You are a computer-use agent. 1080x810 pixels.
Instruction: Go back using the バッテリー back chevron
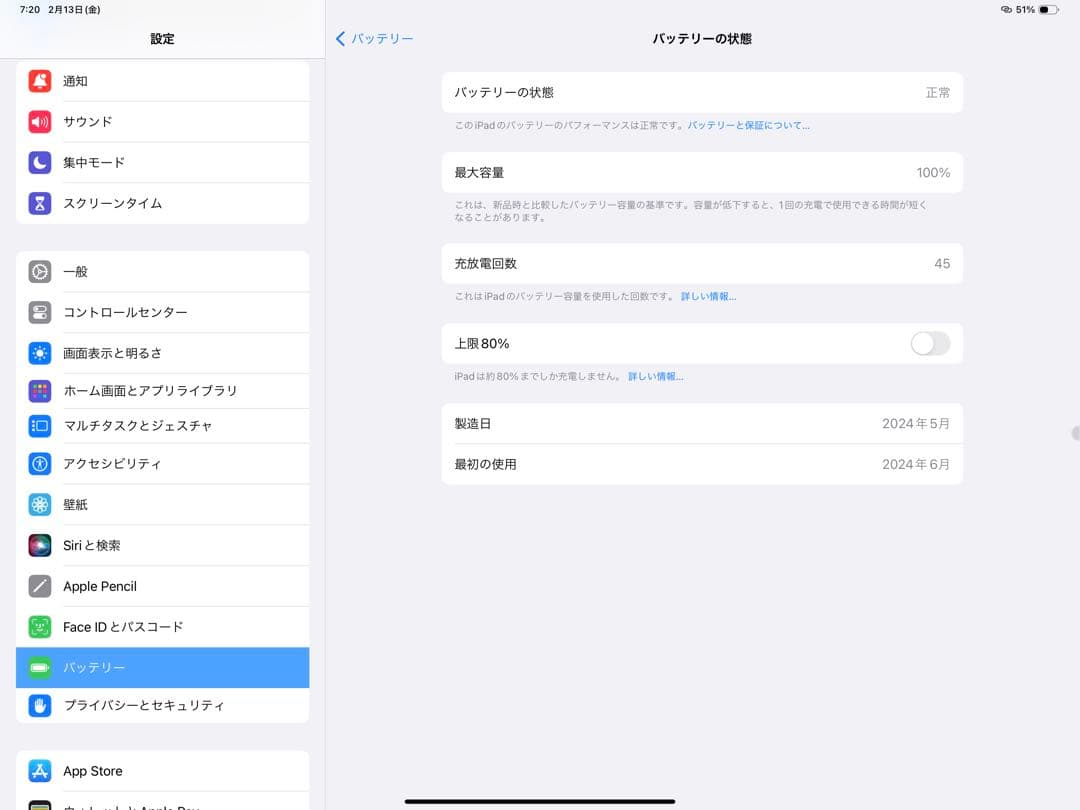pos(374,38)
